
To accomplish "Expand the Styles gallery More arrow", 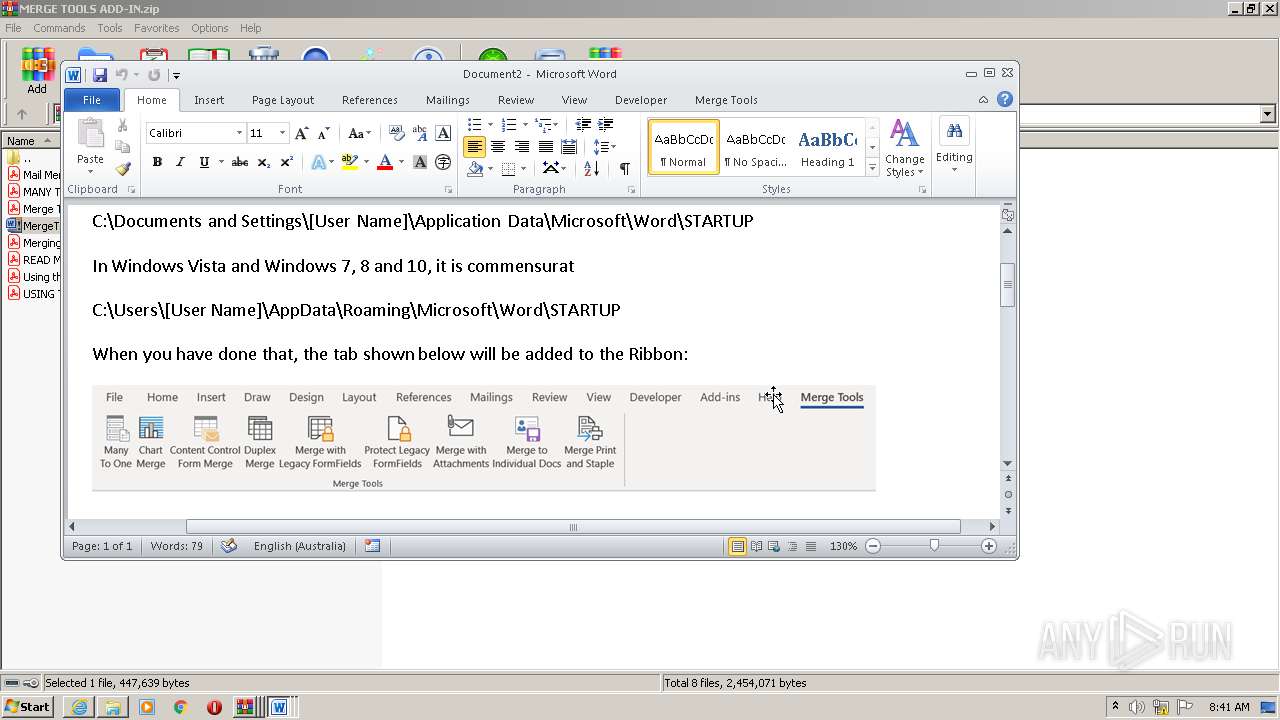I will click(873, 169).
